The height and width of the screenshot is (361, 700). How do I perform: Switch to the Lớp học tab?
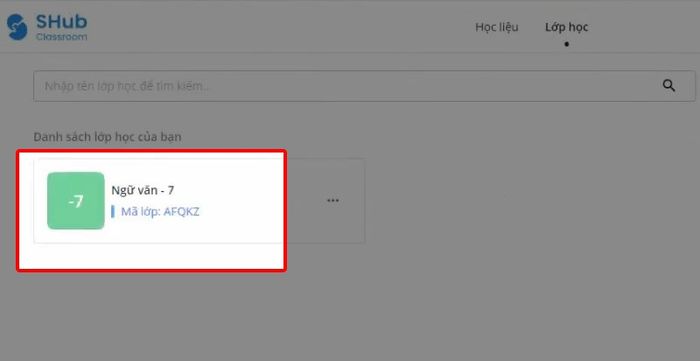click(x=566, y=27)
